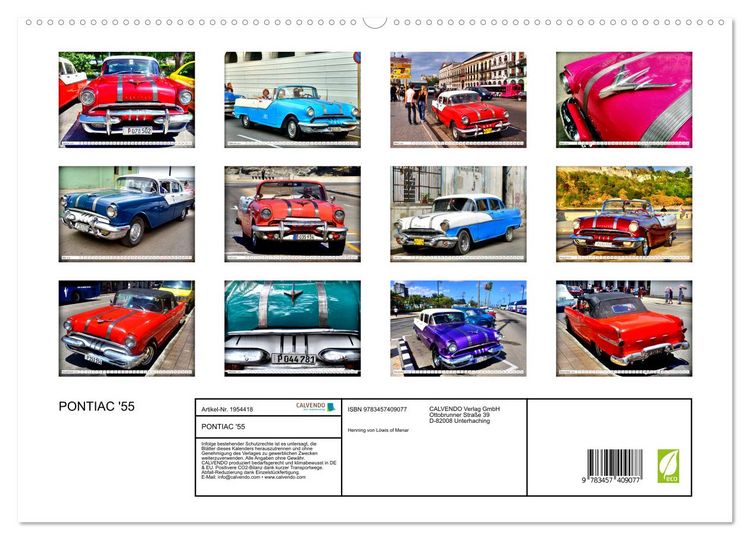The image size is (750, 540).
Task: Click the Artikel-Nr. 1954418 text
Action: pos(227,409)
